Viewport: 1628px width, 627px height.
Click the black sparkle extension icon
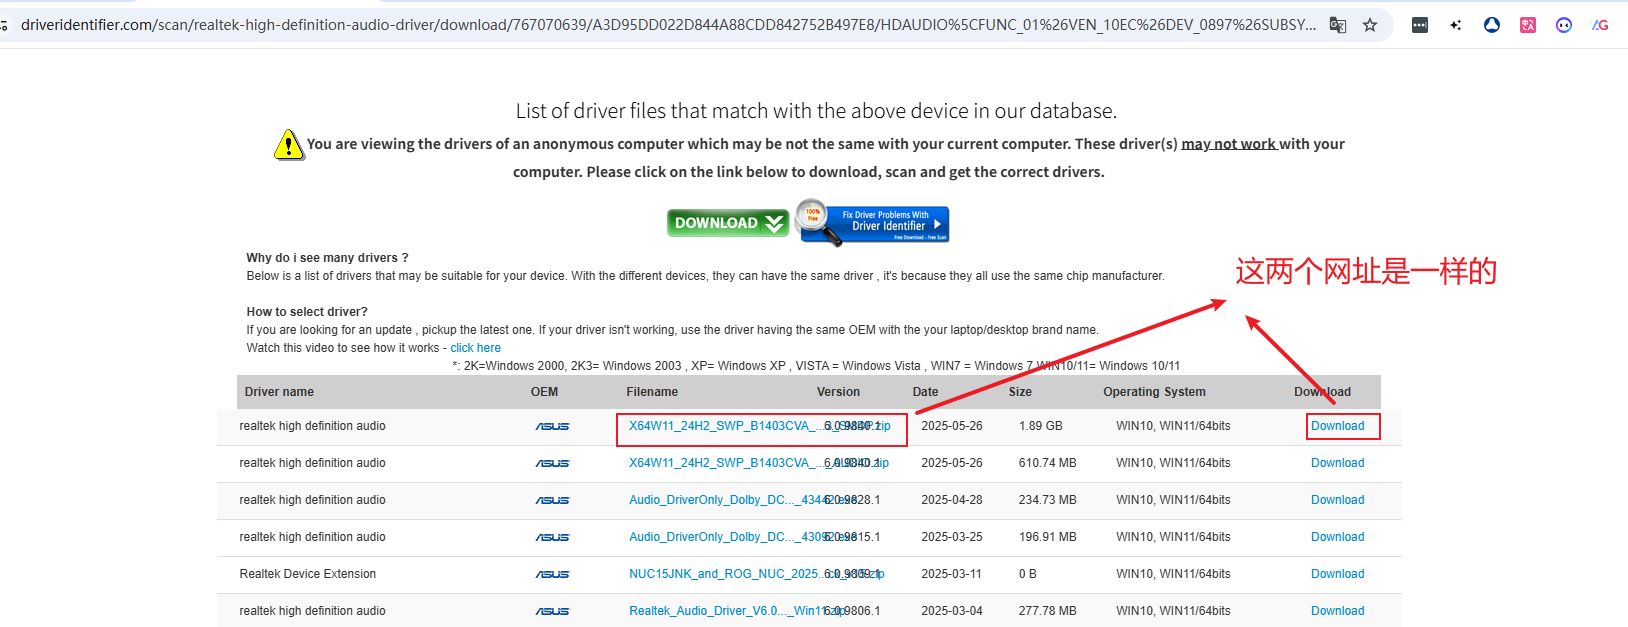click(x=1456, y=25)
